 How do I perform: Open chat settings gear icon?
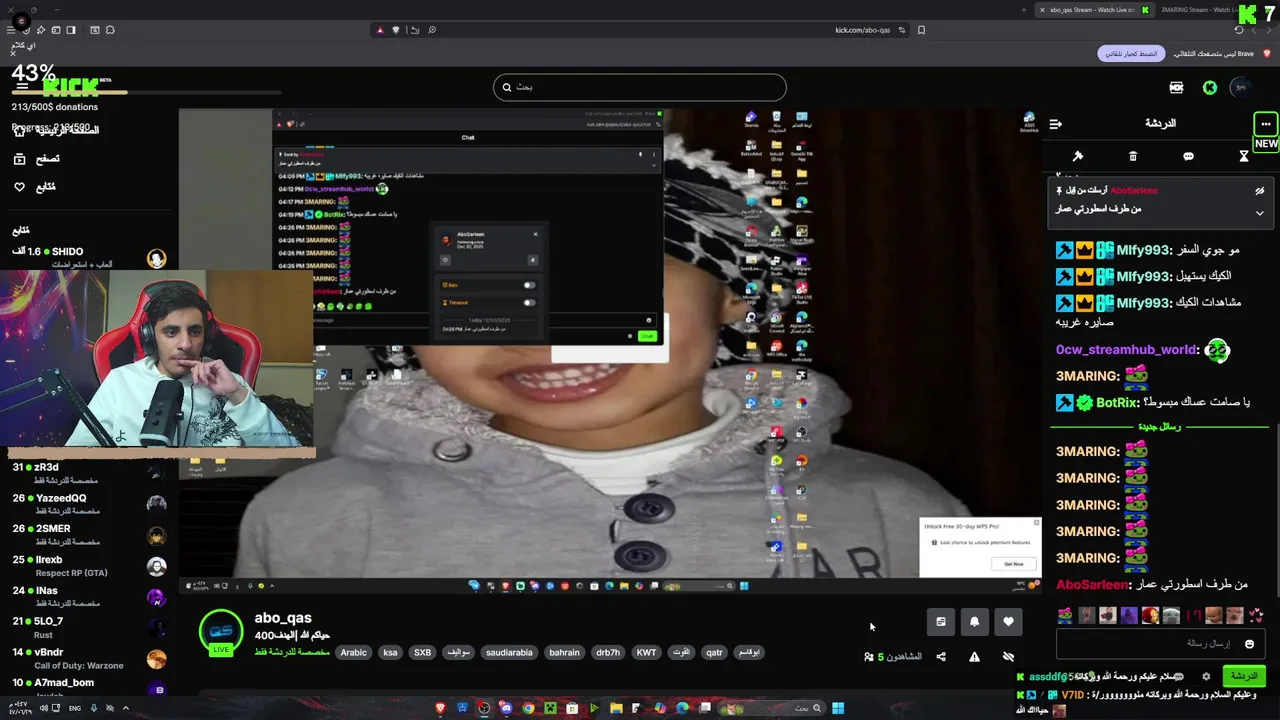1206,677
